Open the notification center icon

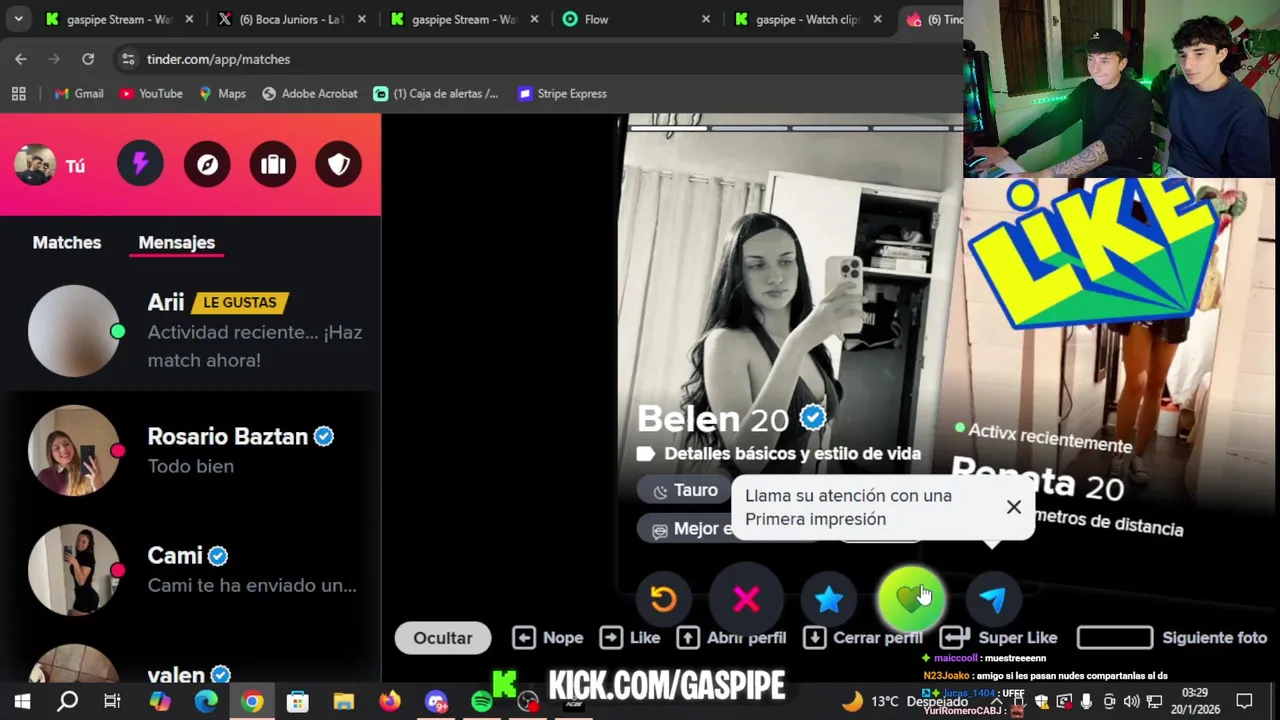(x=1244, y=702)
